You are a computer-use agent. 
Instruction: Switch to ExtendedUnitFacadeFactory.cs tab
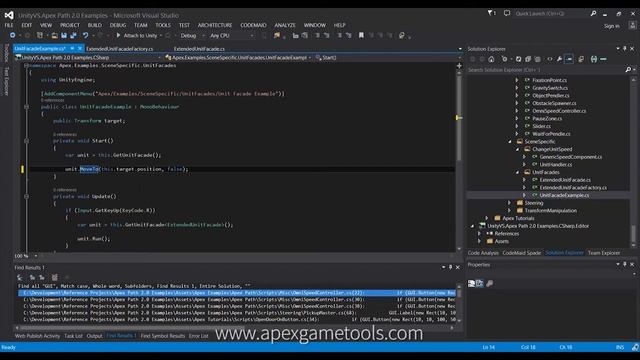120,49
